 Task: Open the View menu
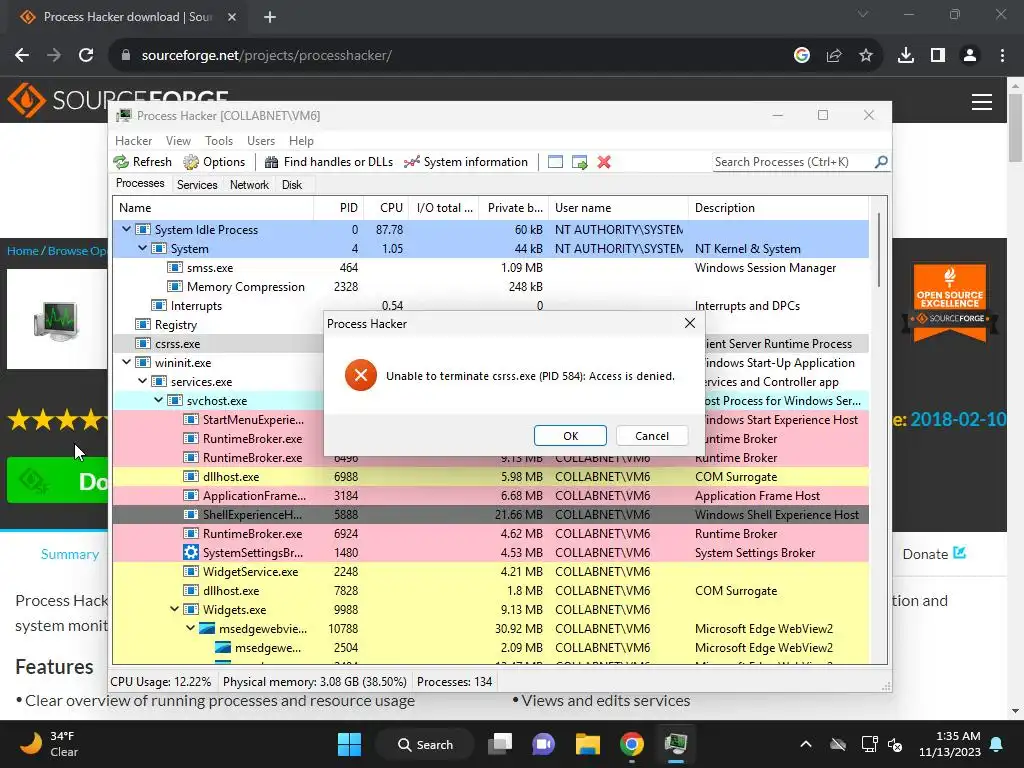click(x=178, y=141)
